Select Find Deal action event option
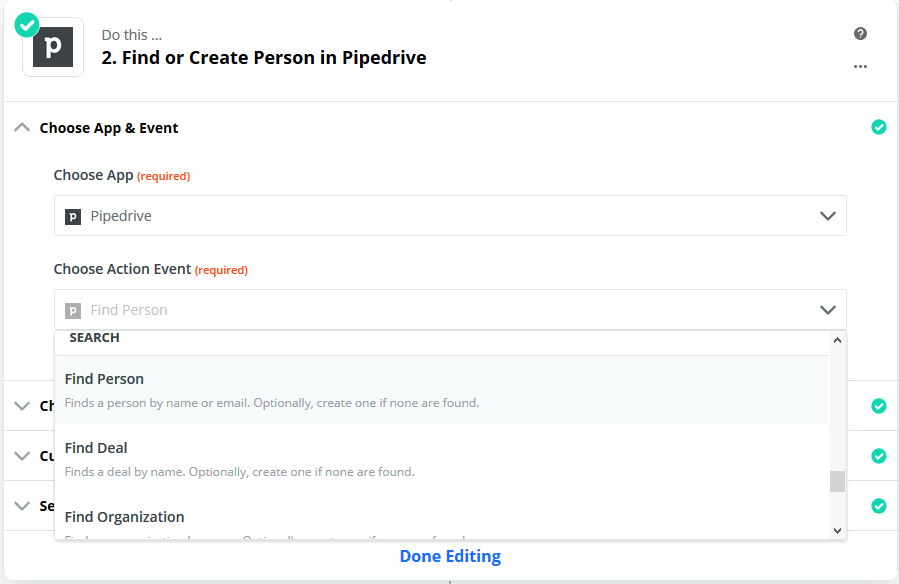This screenshot has width=899, height=584. [442, 459]
